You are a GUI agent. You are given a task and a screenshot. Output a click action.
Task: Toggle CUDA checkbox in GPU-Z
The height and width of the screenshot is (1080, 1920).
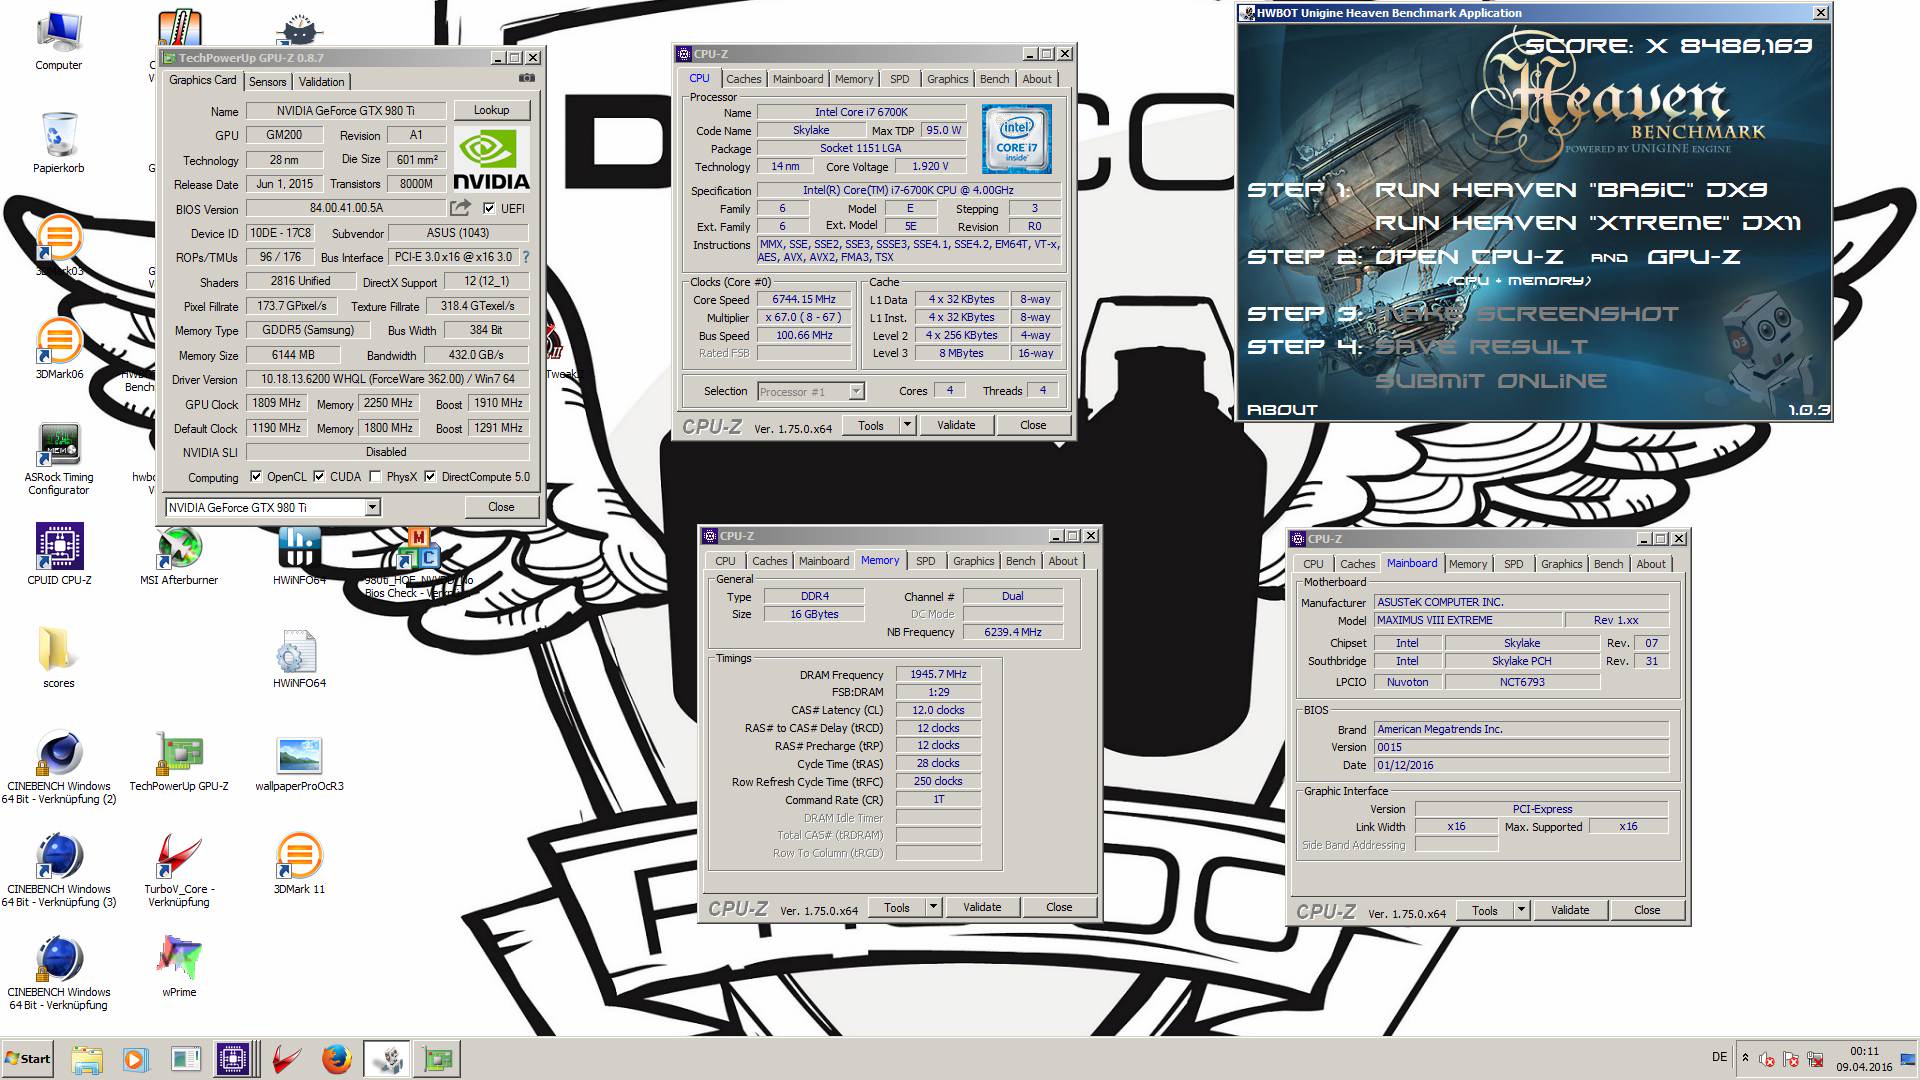[x=319, y=477]
